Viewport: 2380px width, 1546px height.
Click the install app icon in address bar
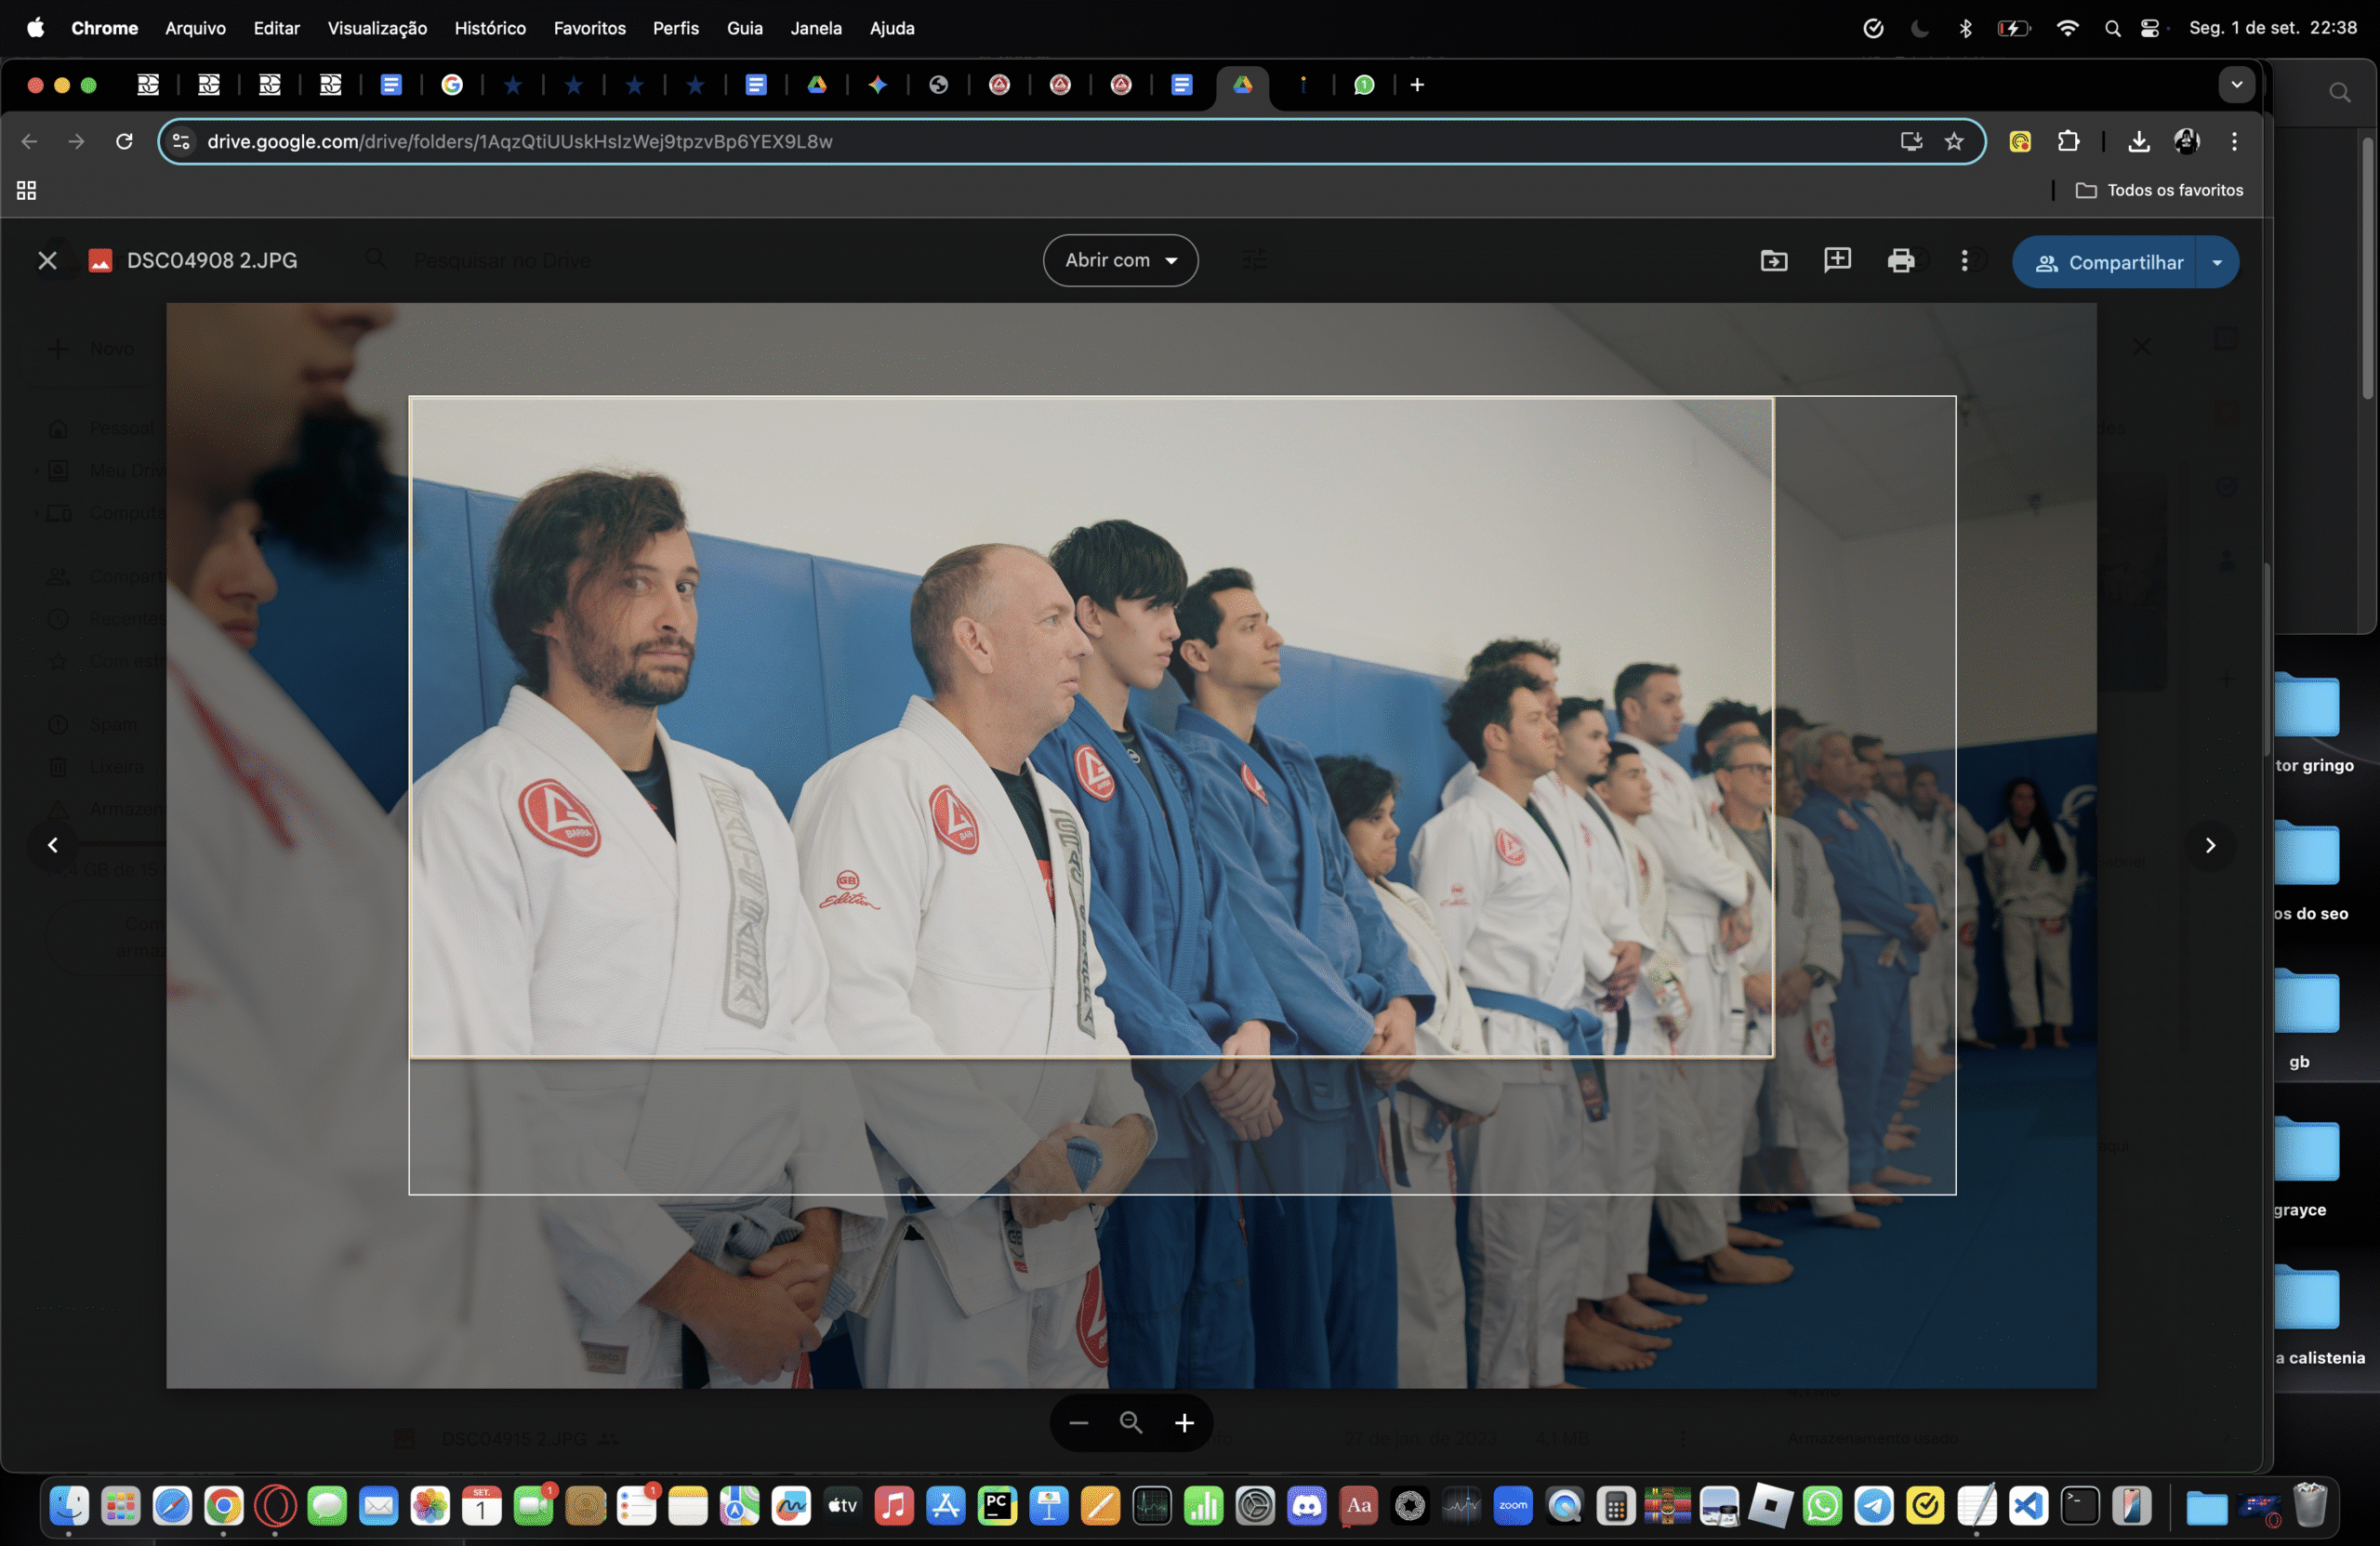click(1911, 141)
